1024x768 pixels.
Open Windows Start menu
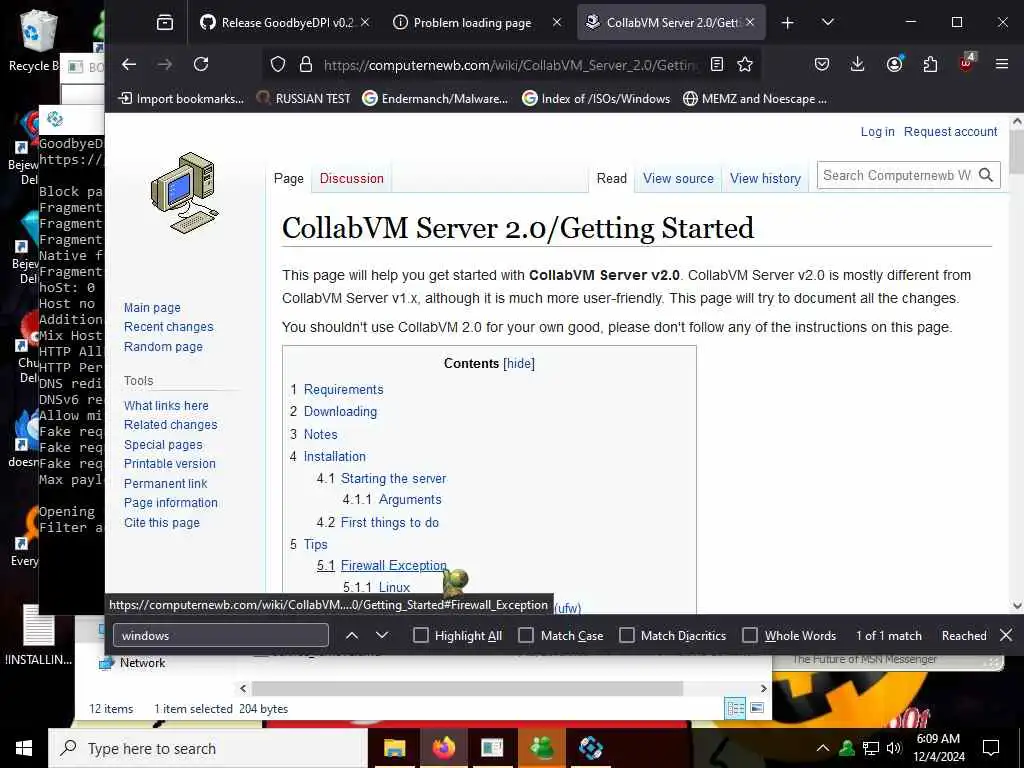pos(24,748)
